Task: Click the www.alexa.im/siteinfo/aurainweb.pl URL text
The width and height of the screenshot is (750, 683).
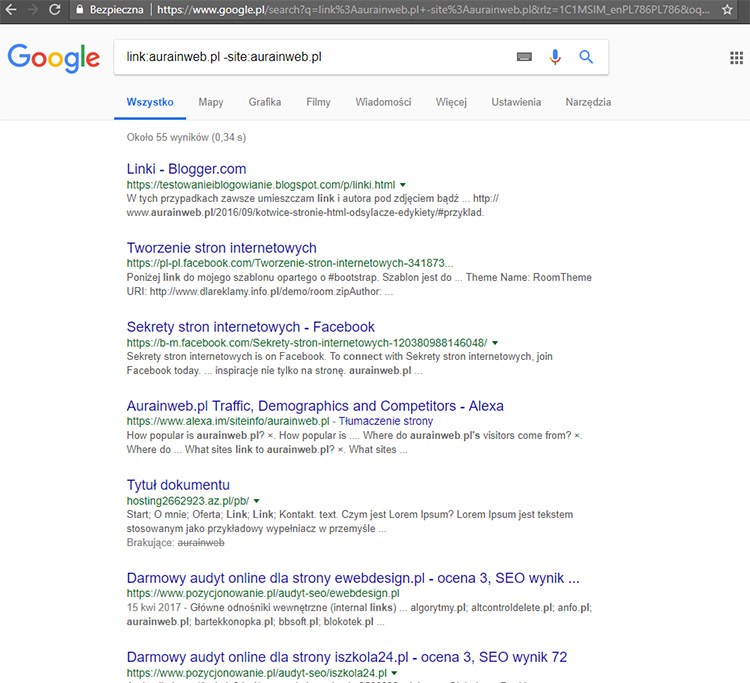Action: pyautogui.click(x=228, y=421)
